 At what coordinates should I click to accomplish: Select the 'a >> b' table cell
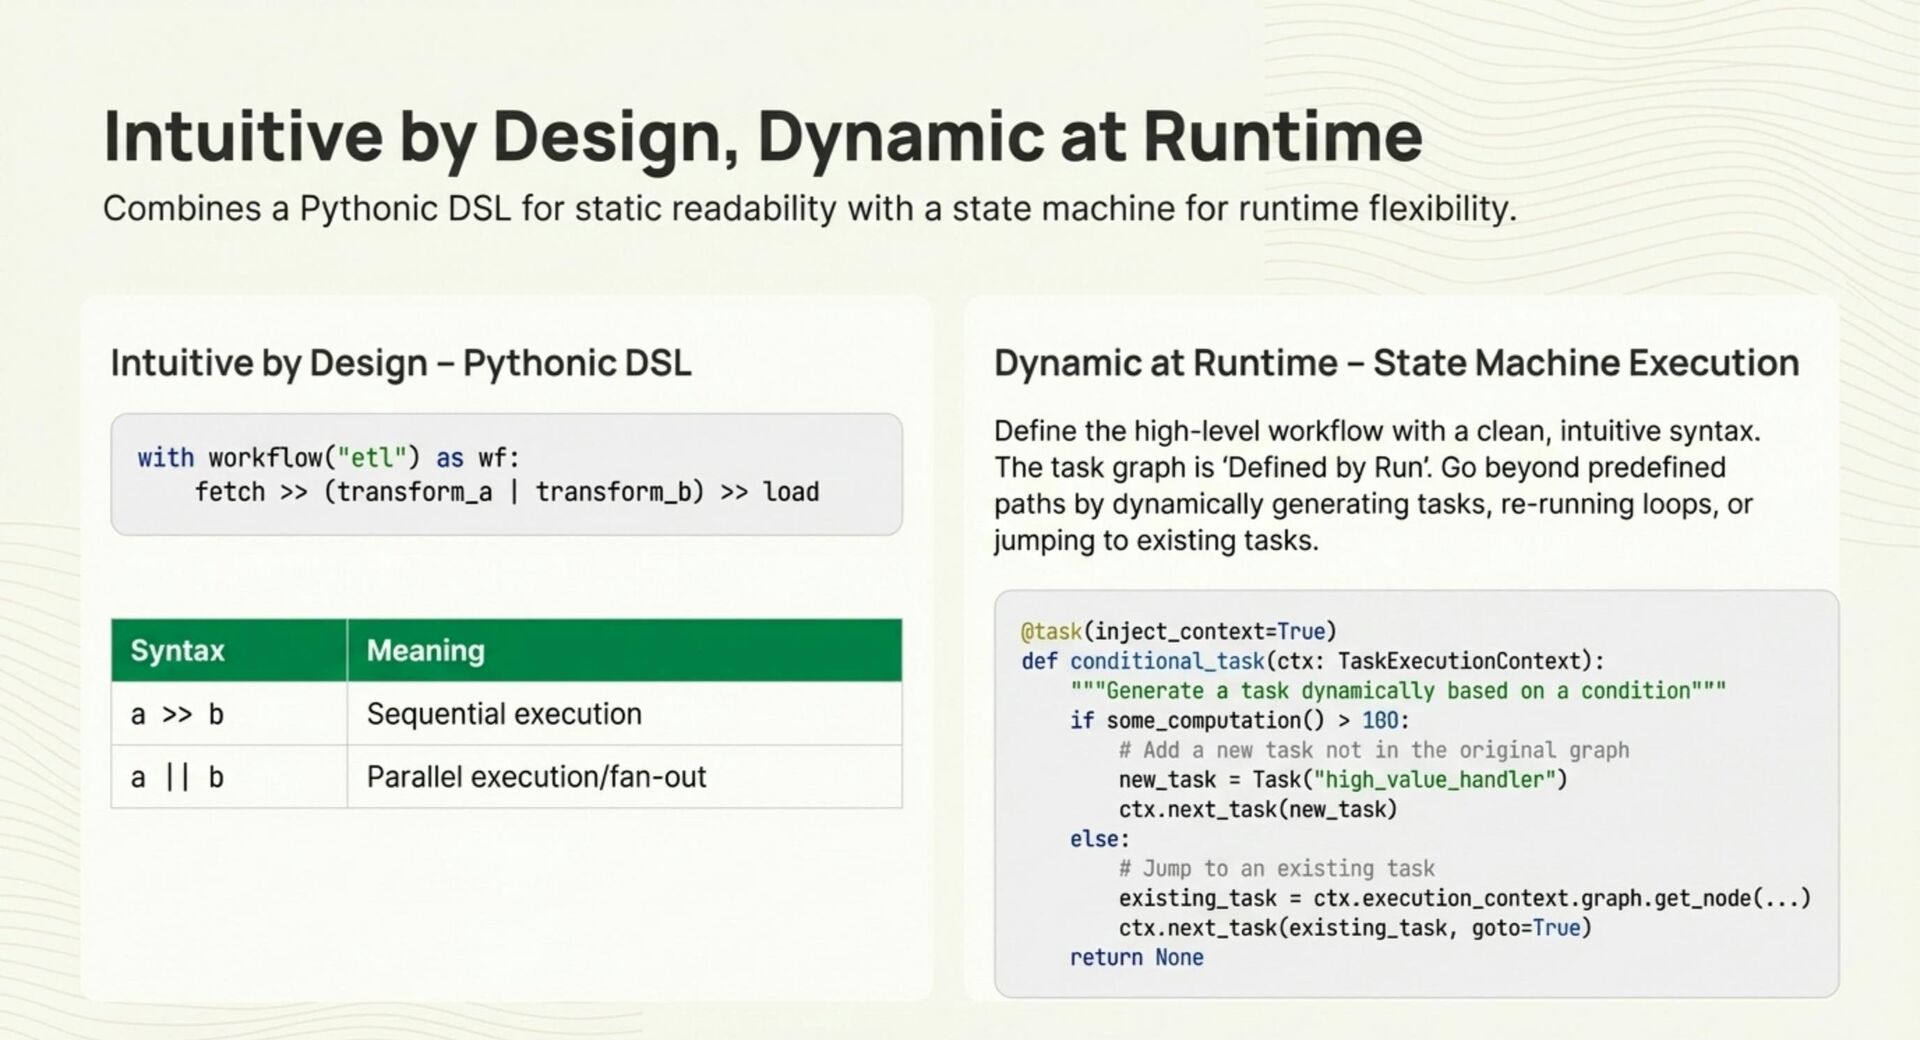(177, 715)
